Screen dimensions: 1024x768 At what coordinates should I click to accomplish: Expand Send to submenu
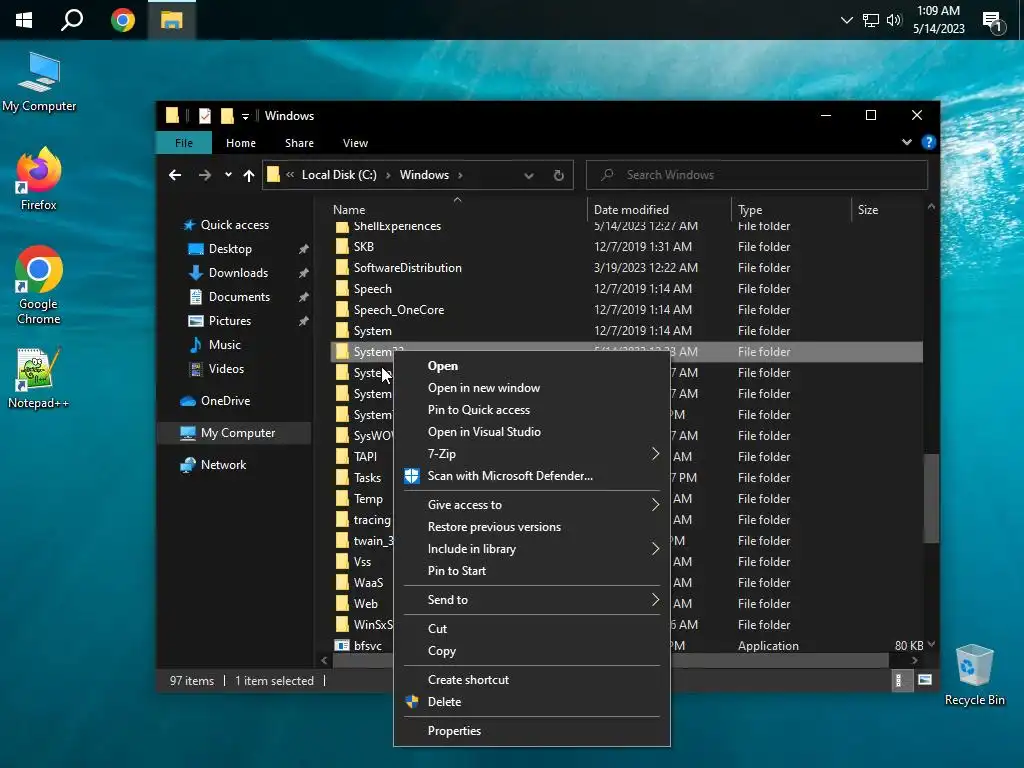[532, 600]
